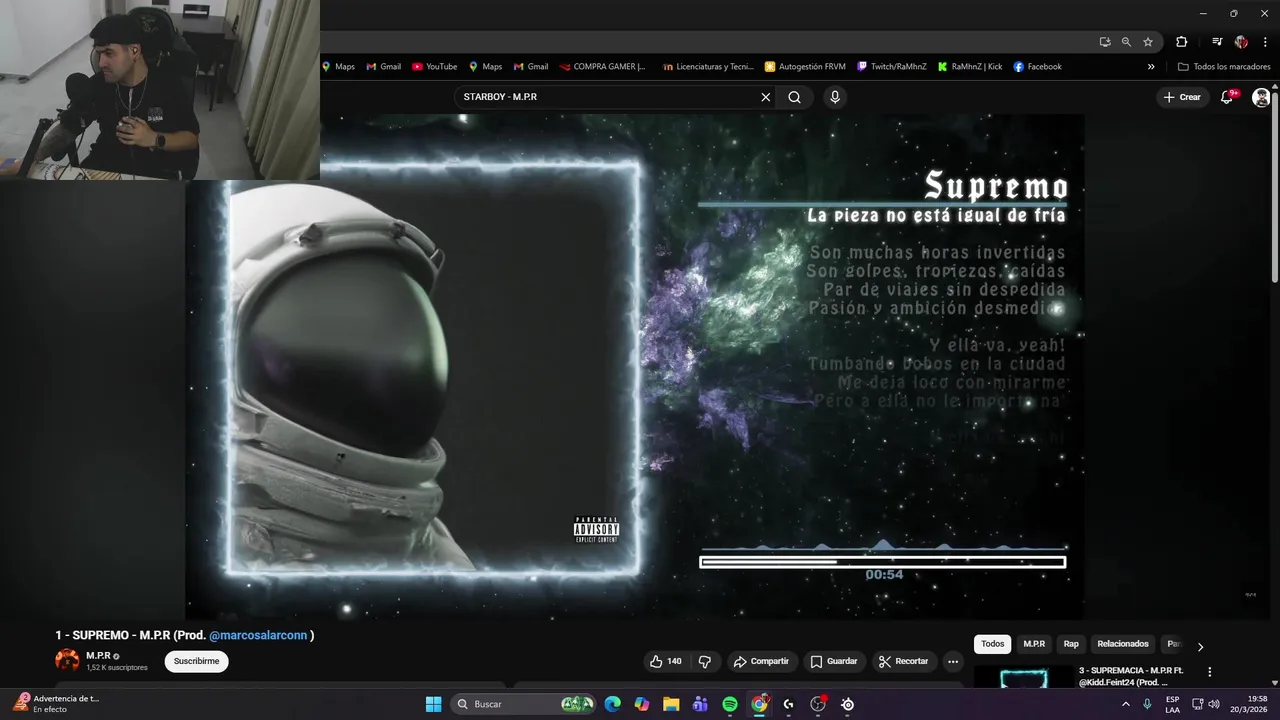Open more actions ellipsis under video
Viewport: 1280px width, 720px height.
953,661
